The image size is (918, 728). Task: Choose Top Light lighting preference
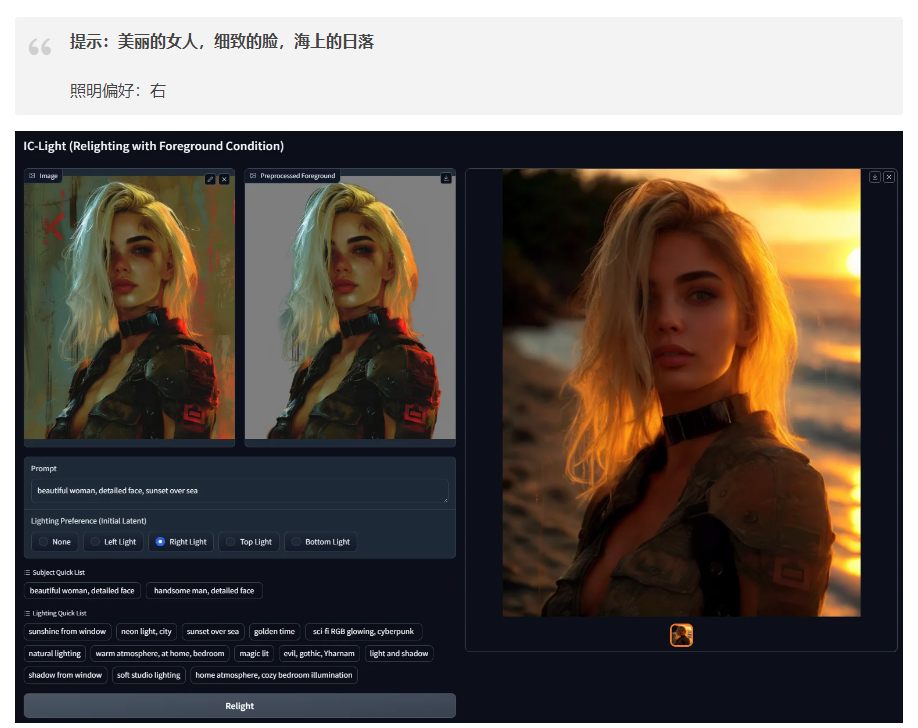(x=231, y=542)
